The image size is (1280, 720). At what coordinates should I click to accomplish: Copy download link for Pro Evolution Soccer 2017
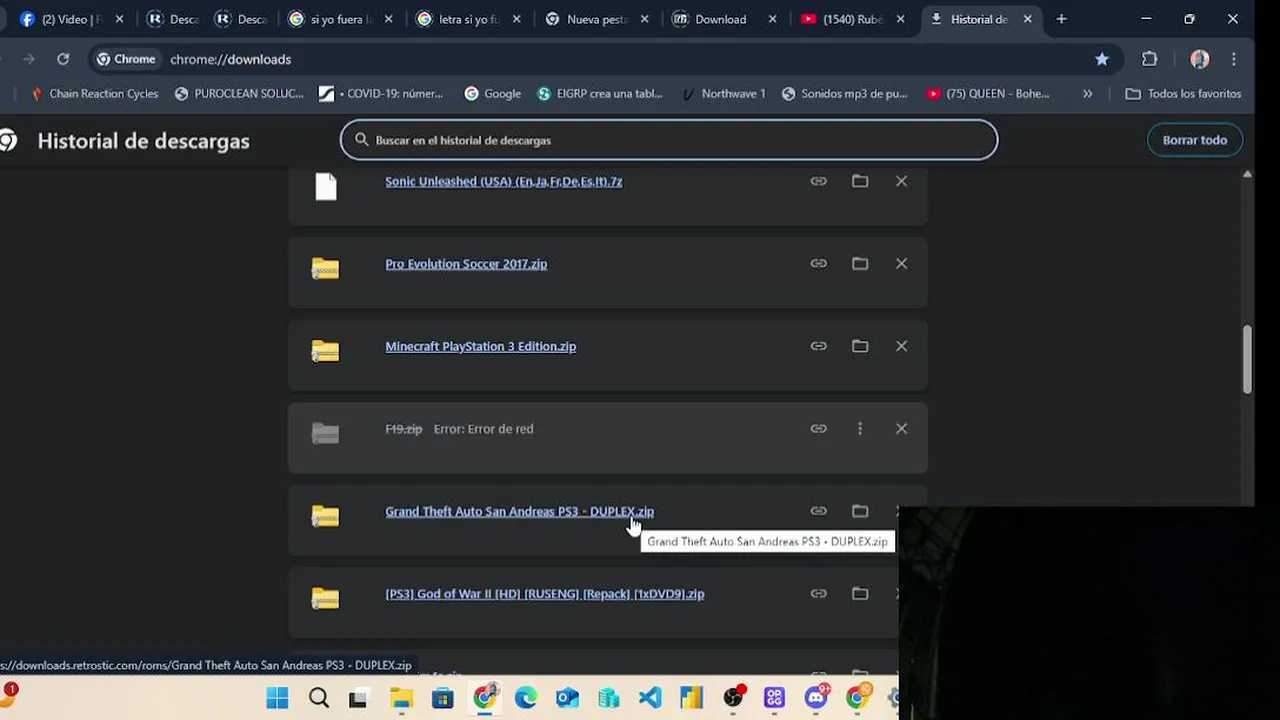[x=818, y=264]
